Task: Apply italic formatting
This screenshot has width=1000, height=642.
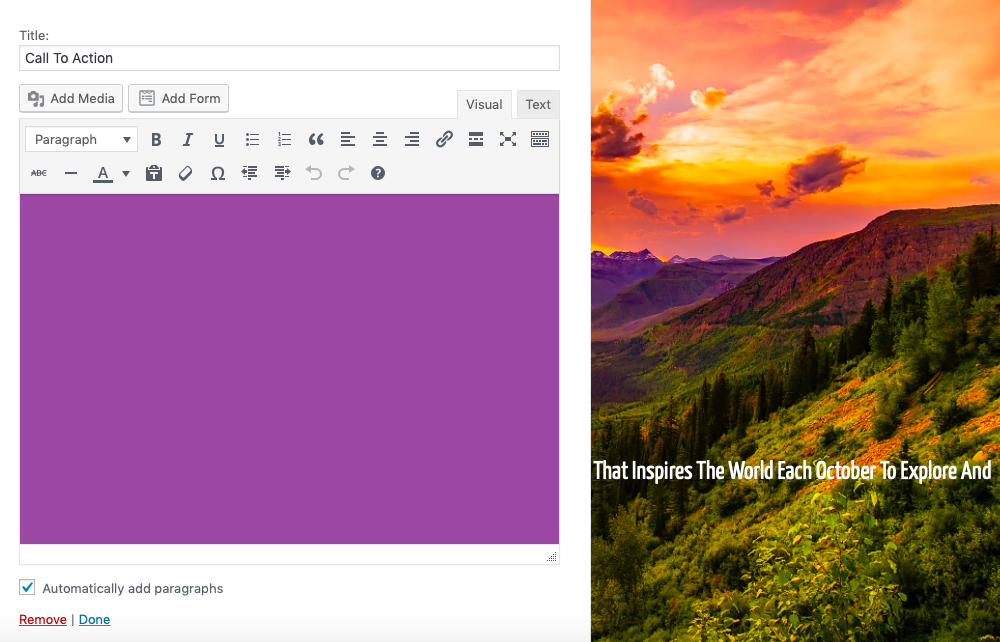Action: pyautogui.click(x=187, y=140)
